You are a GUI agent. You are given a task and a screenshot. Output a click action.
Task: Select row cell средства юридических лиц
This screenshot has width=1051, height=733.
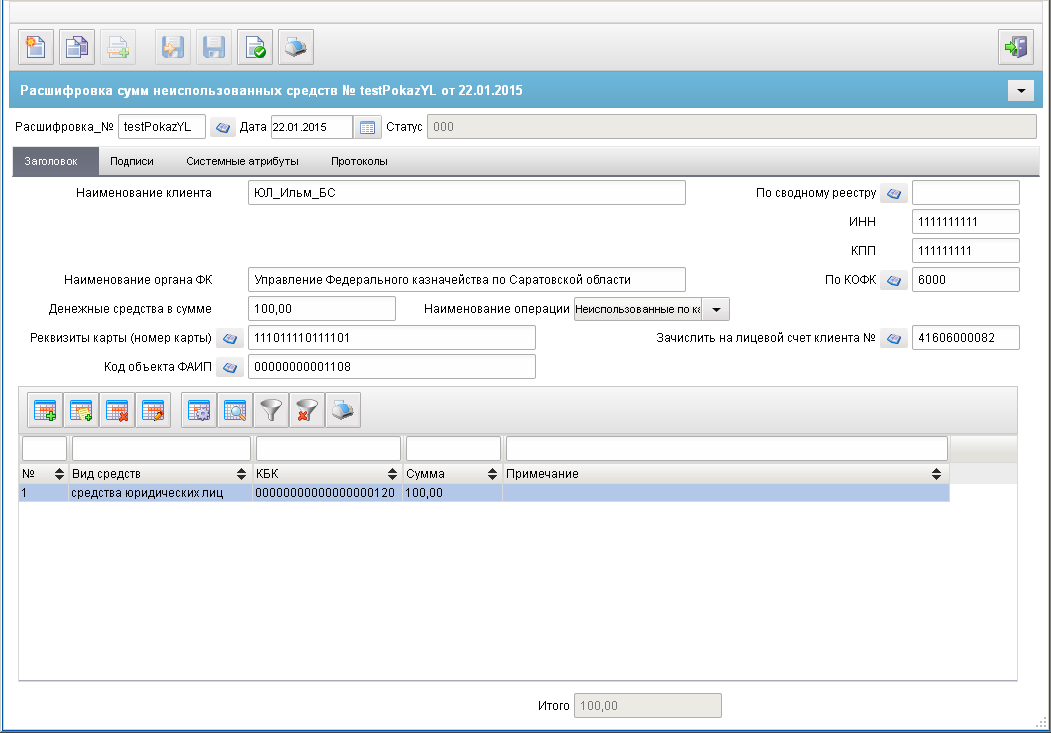(x=160, y=493)
